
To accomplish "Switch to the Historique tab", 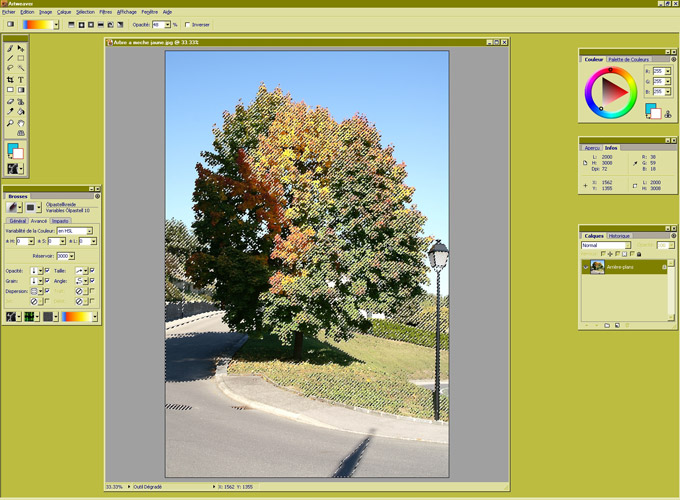I will (619, 236).
